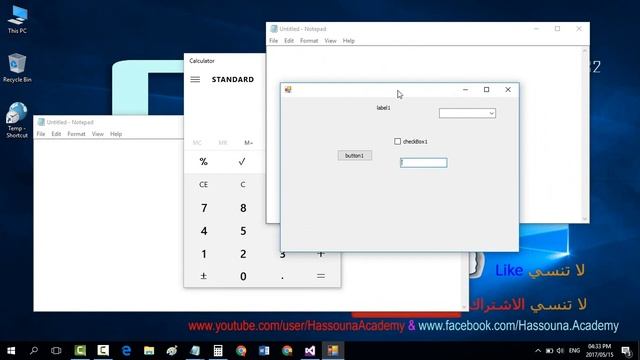
Task: Click the percent key in Calculator
Action: coord(204,162)
